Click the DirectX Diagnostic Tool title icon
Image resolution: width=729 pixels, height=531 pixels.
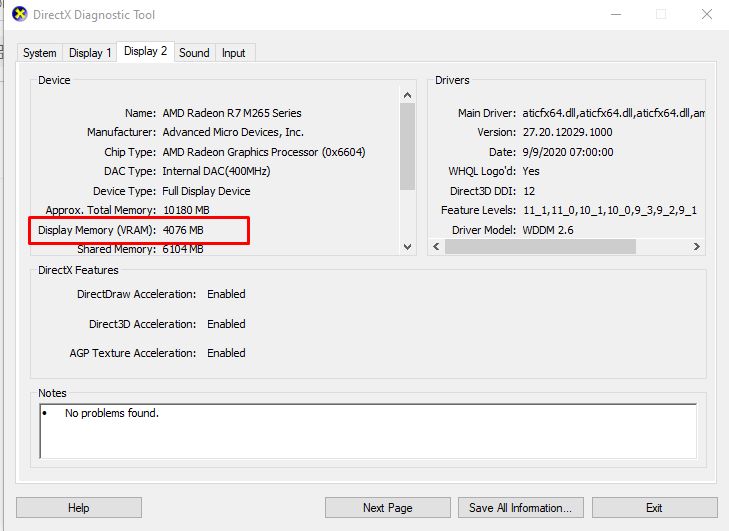tap(20, 14)
